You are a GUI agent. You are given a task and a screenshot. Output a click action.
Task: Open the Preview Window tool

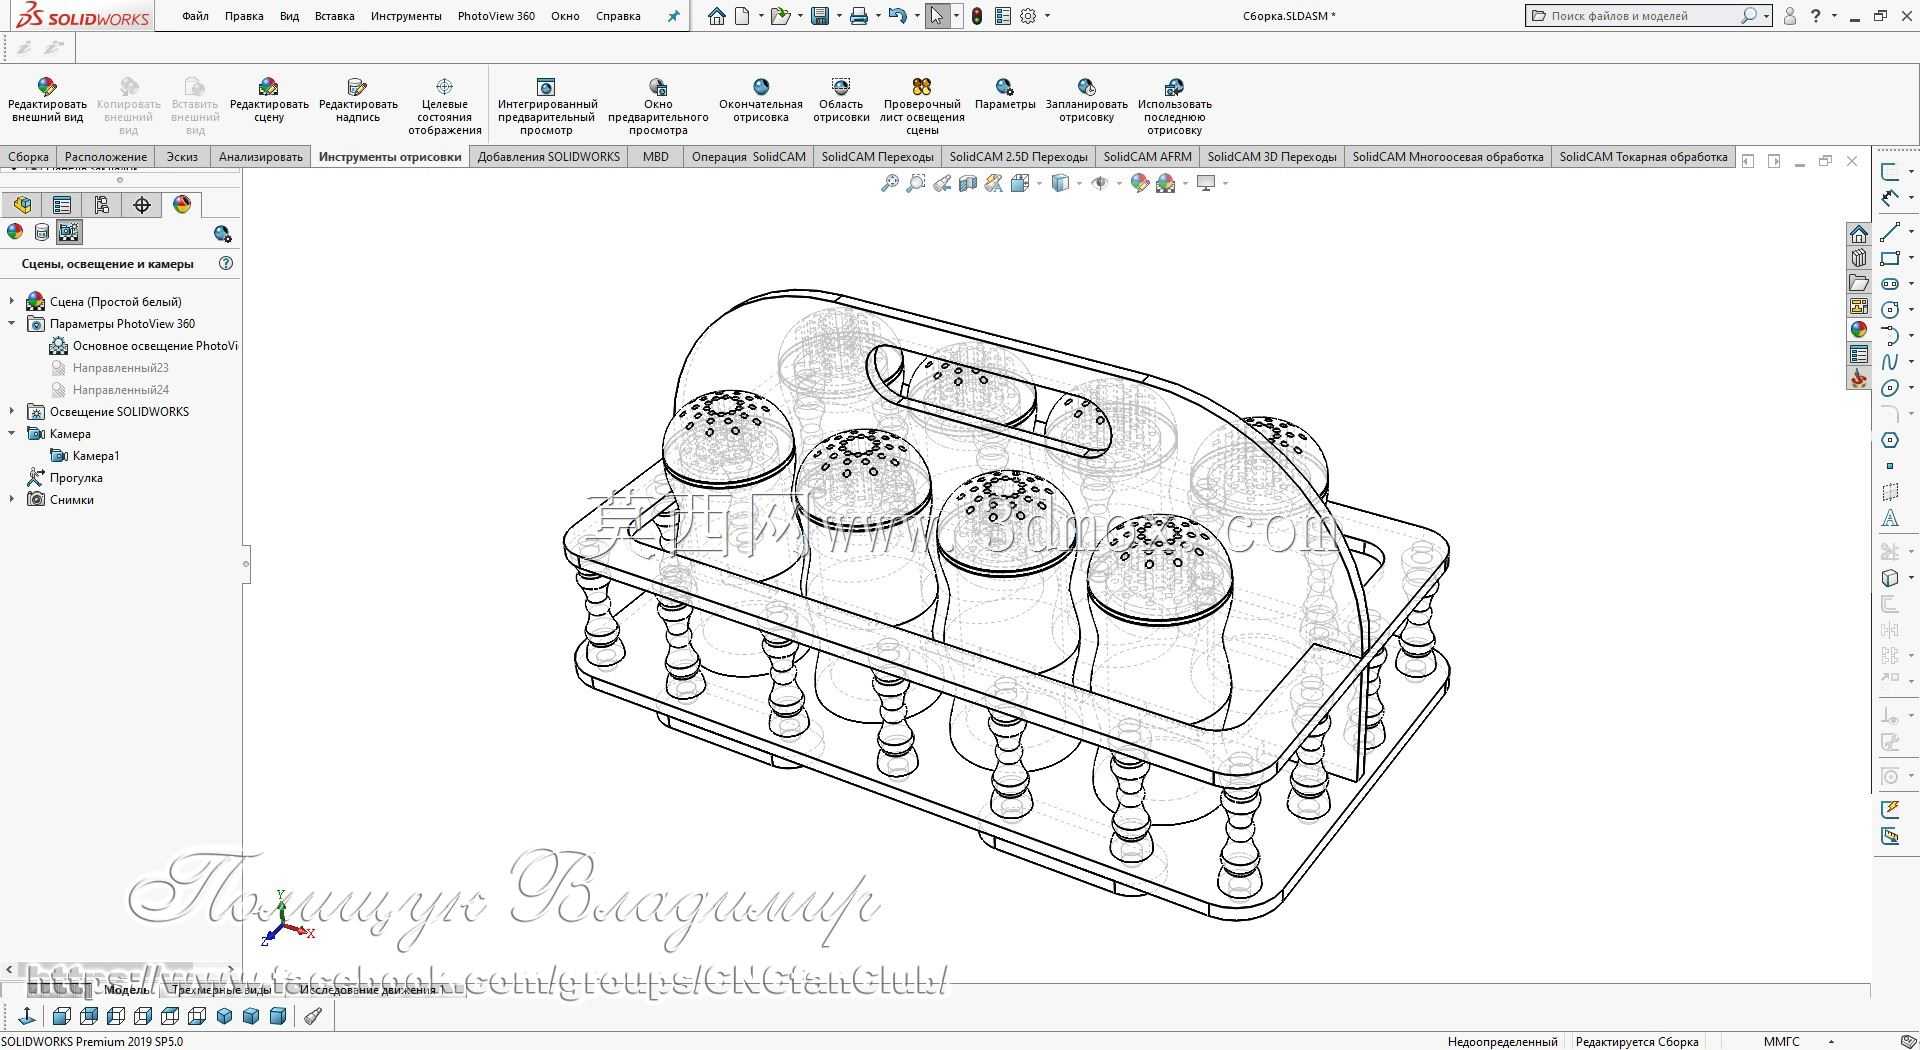[x=658, y=87]
